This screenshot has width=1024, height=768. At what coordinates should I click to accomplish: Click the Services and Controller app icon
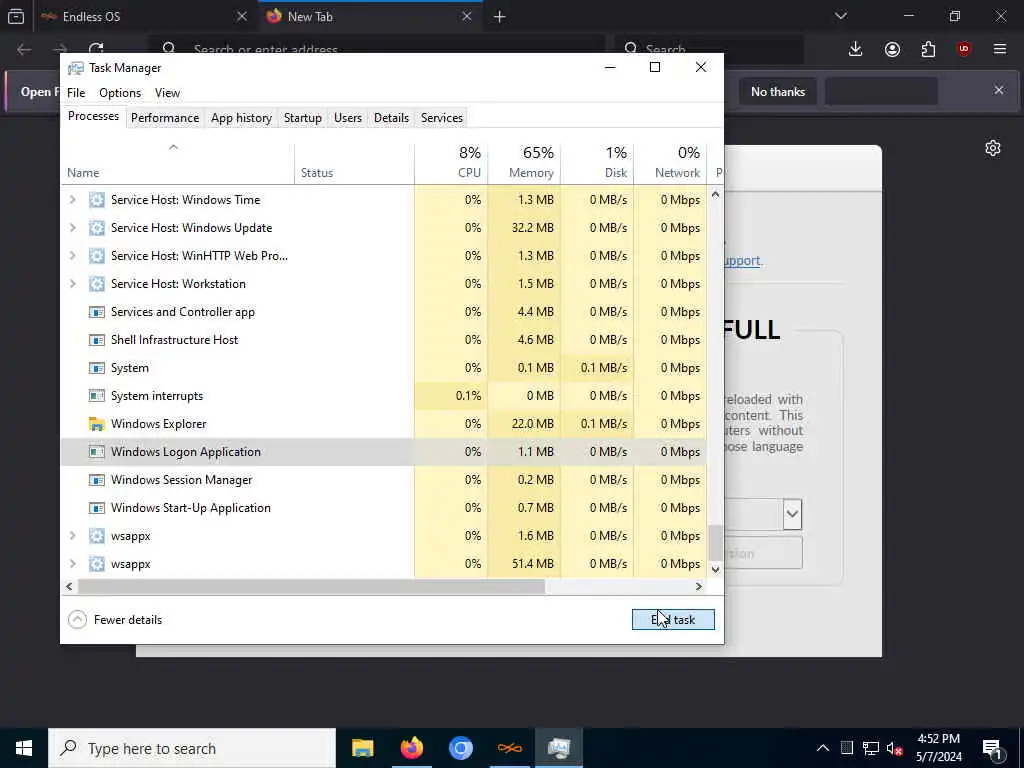click(97, 312)
